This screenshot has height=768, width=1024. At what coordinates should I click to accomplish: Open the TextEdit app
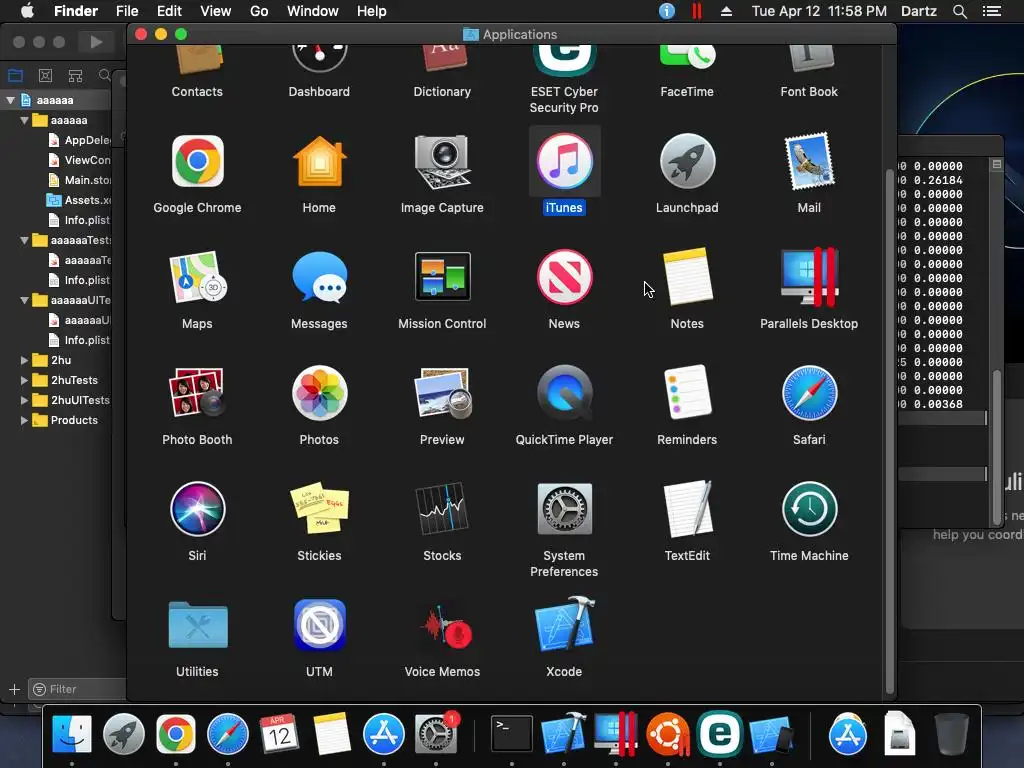[687, 509]
